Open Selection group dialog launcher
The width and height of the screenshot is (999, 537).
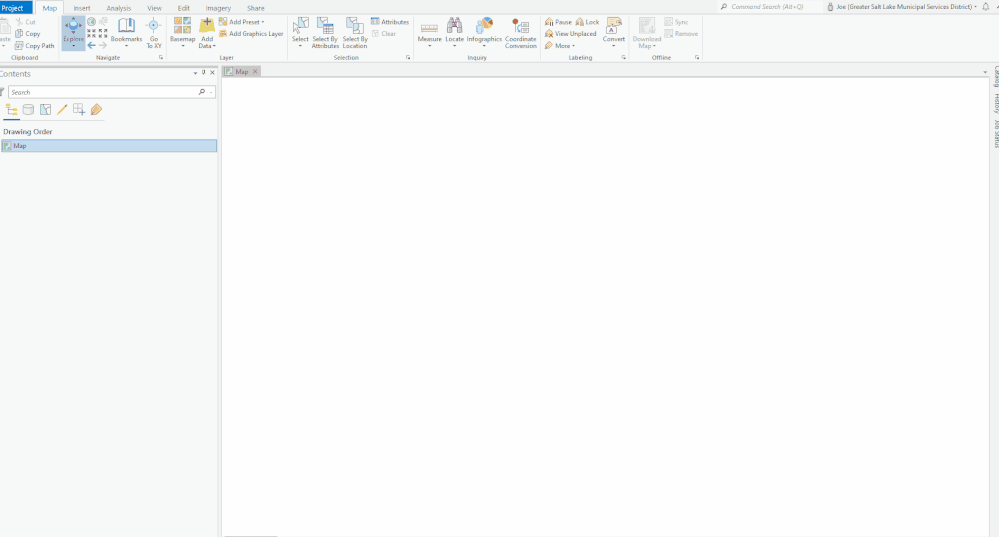click(x=408, y=57)
